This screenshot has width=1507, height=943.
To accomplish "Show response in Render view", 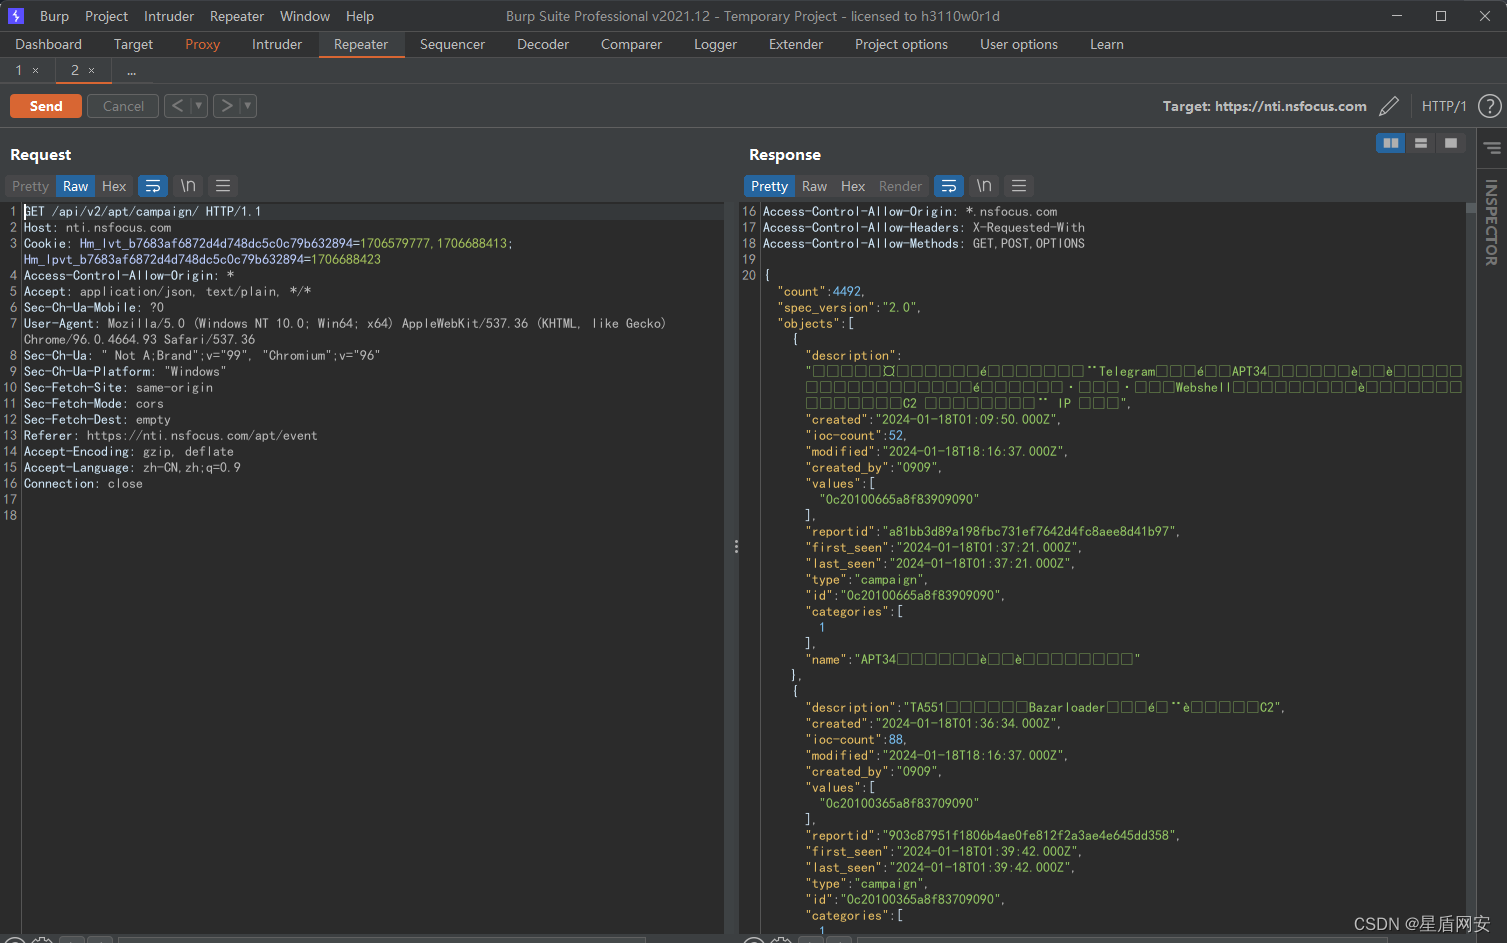I will [900, 186].
